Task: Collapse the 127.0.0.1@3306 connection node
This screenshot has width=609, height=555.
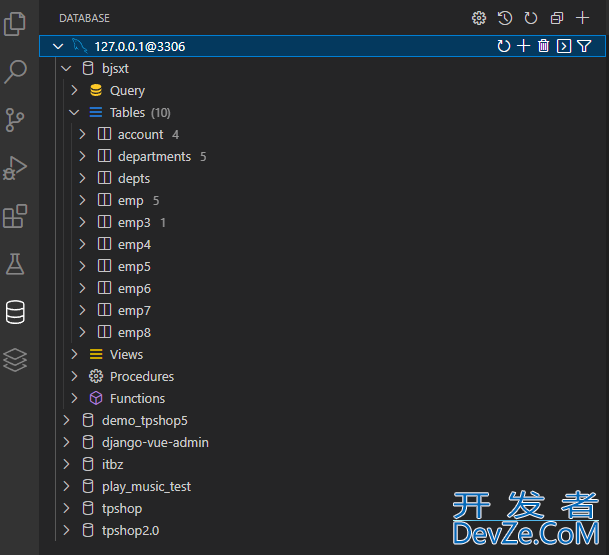Action: [58, 46]
